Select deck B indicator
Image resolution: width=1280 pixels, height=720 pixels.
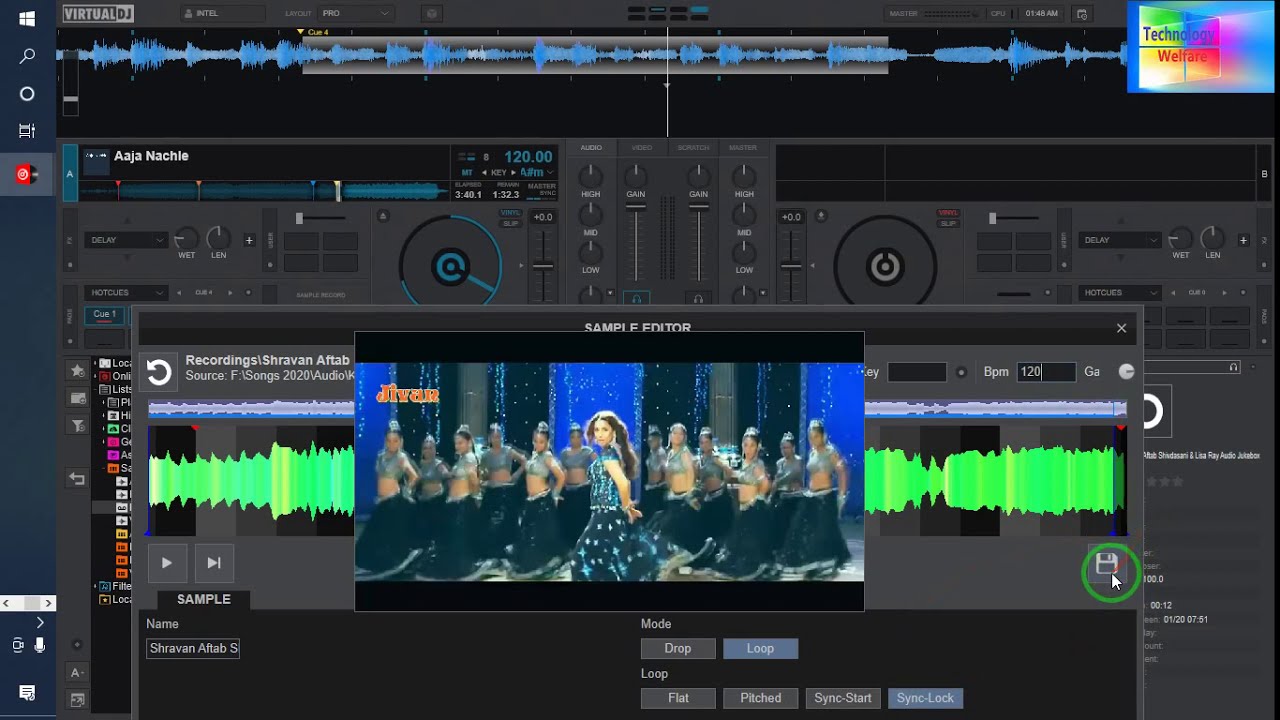(1264, 174)
